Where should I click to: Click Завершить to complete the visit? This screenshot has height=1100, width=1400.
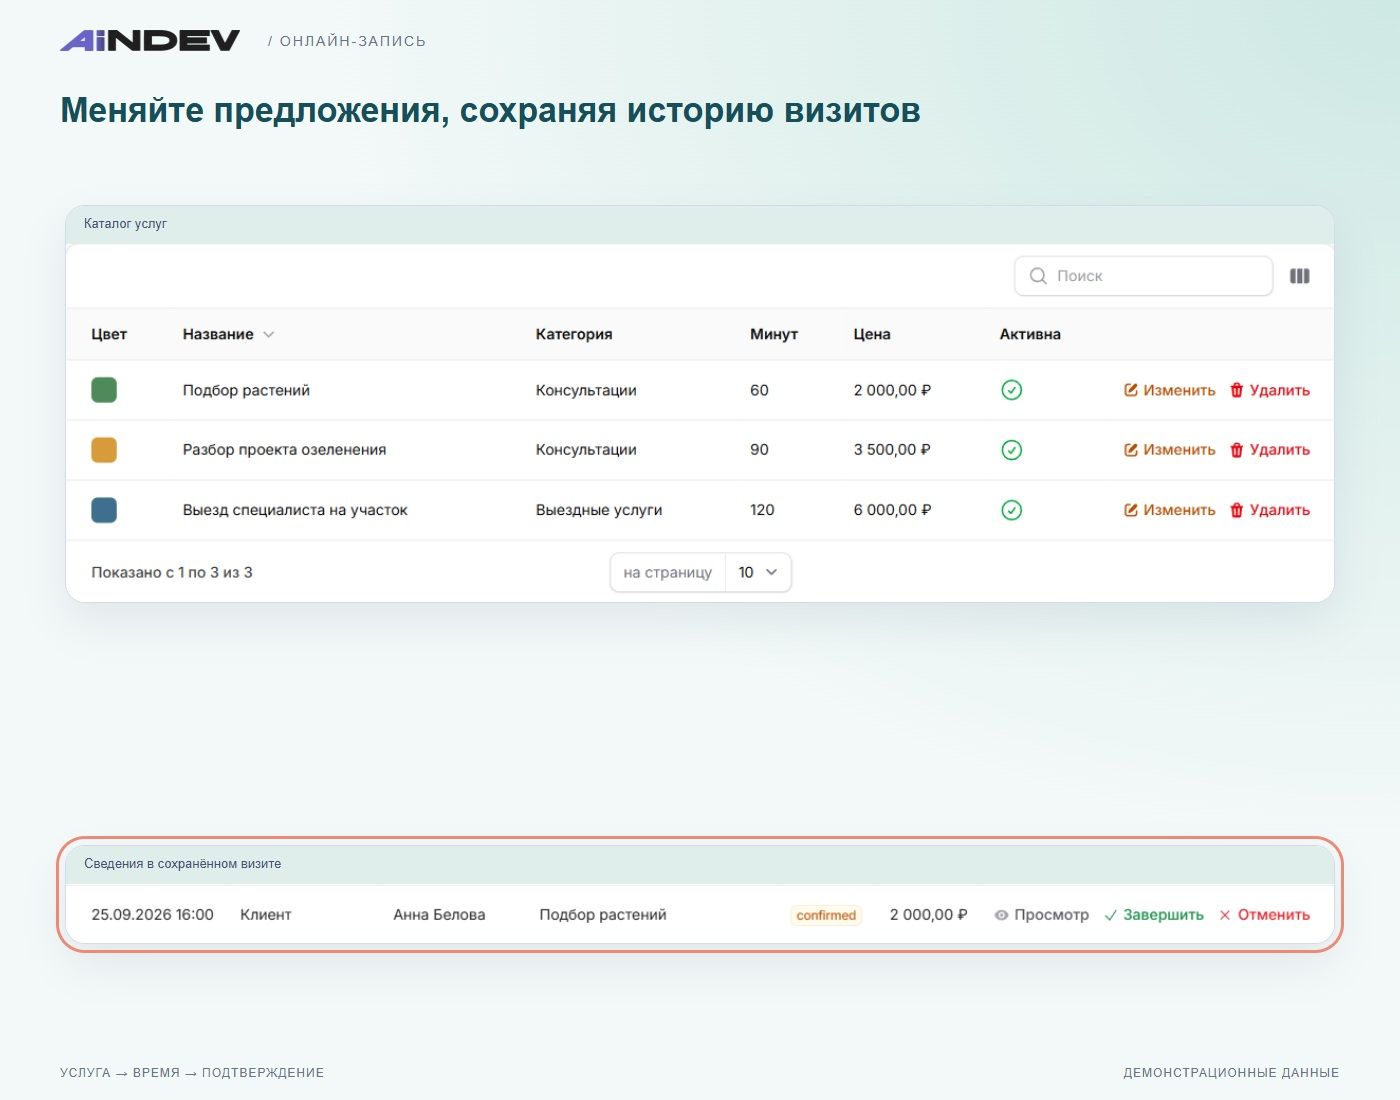click(x=1153, y=915)
